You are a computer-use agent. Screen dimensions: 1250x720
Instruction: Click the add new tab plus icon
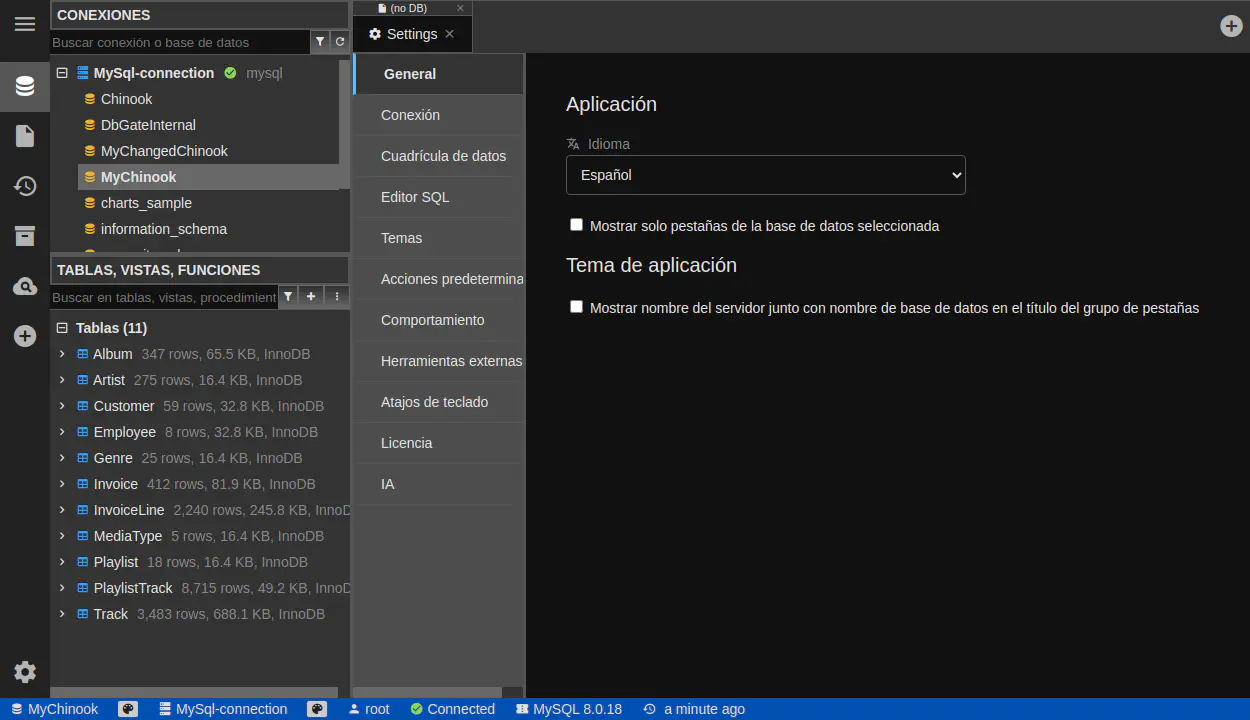point(1231,26)
